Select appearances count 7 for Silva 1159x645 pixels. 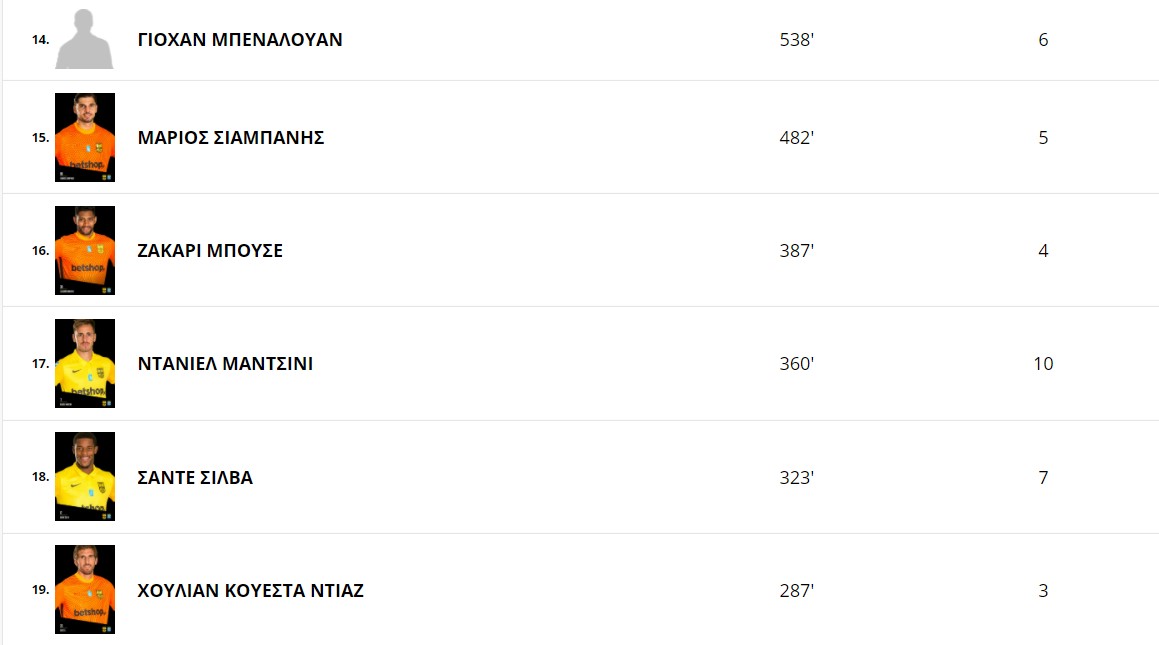coord(1043,478)
